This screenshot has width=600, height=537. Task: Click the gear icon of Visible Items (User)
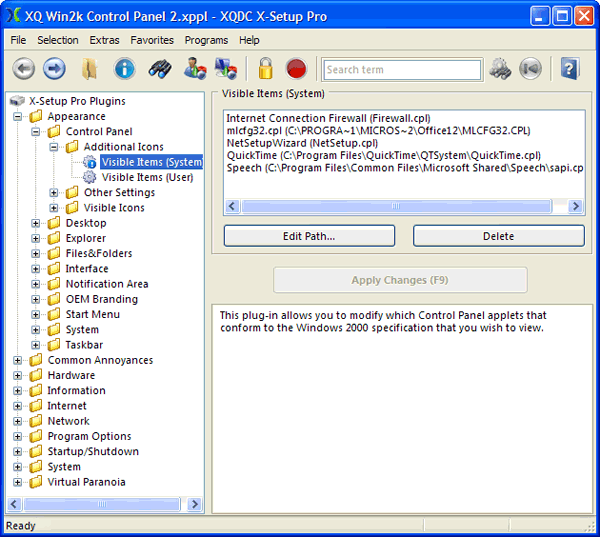pos(90,177)
